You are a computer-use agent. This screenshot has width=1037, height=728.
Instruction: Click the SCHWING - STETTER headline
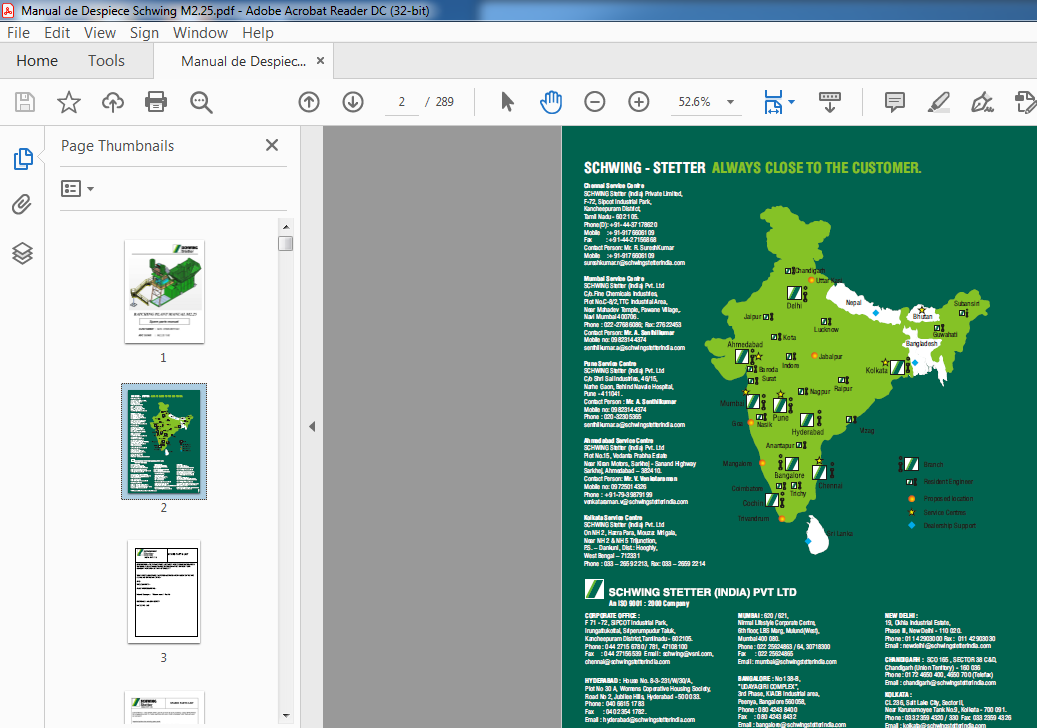coord(644,168)
